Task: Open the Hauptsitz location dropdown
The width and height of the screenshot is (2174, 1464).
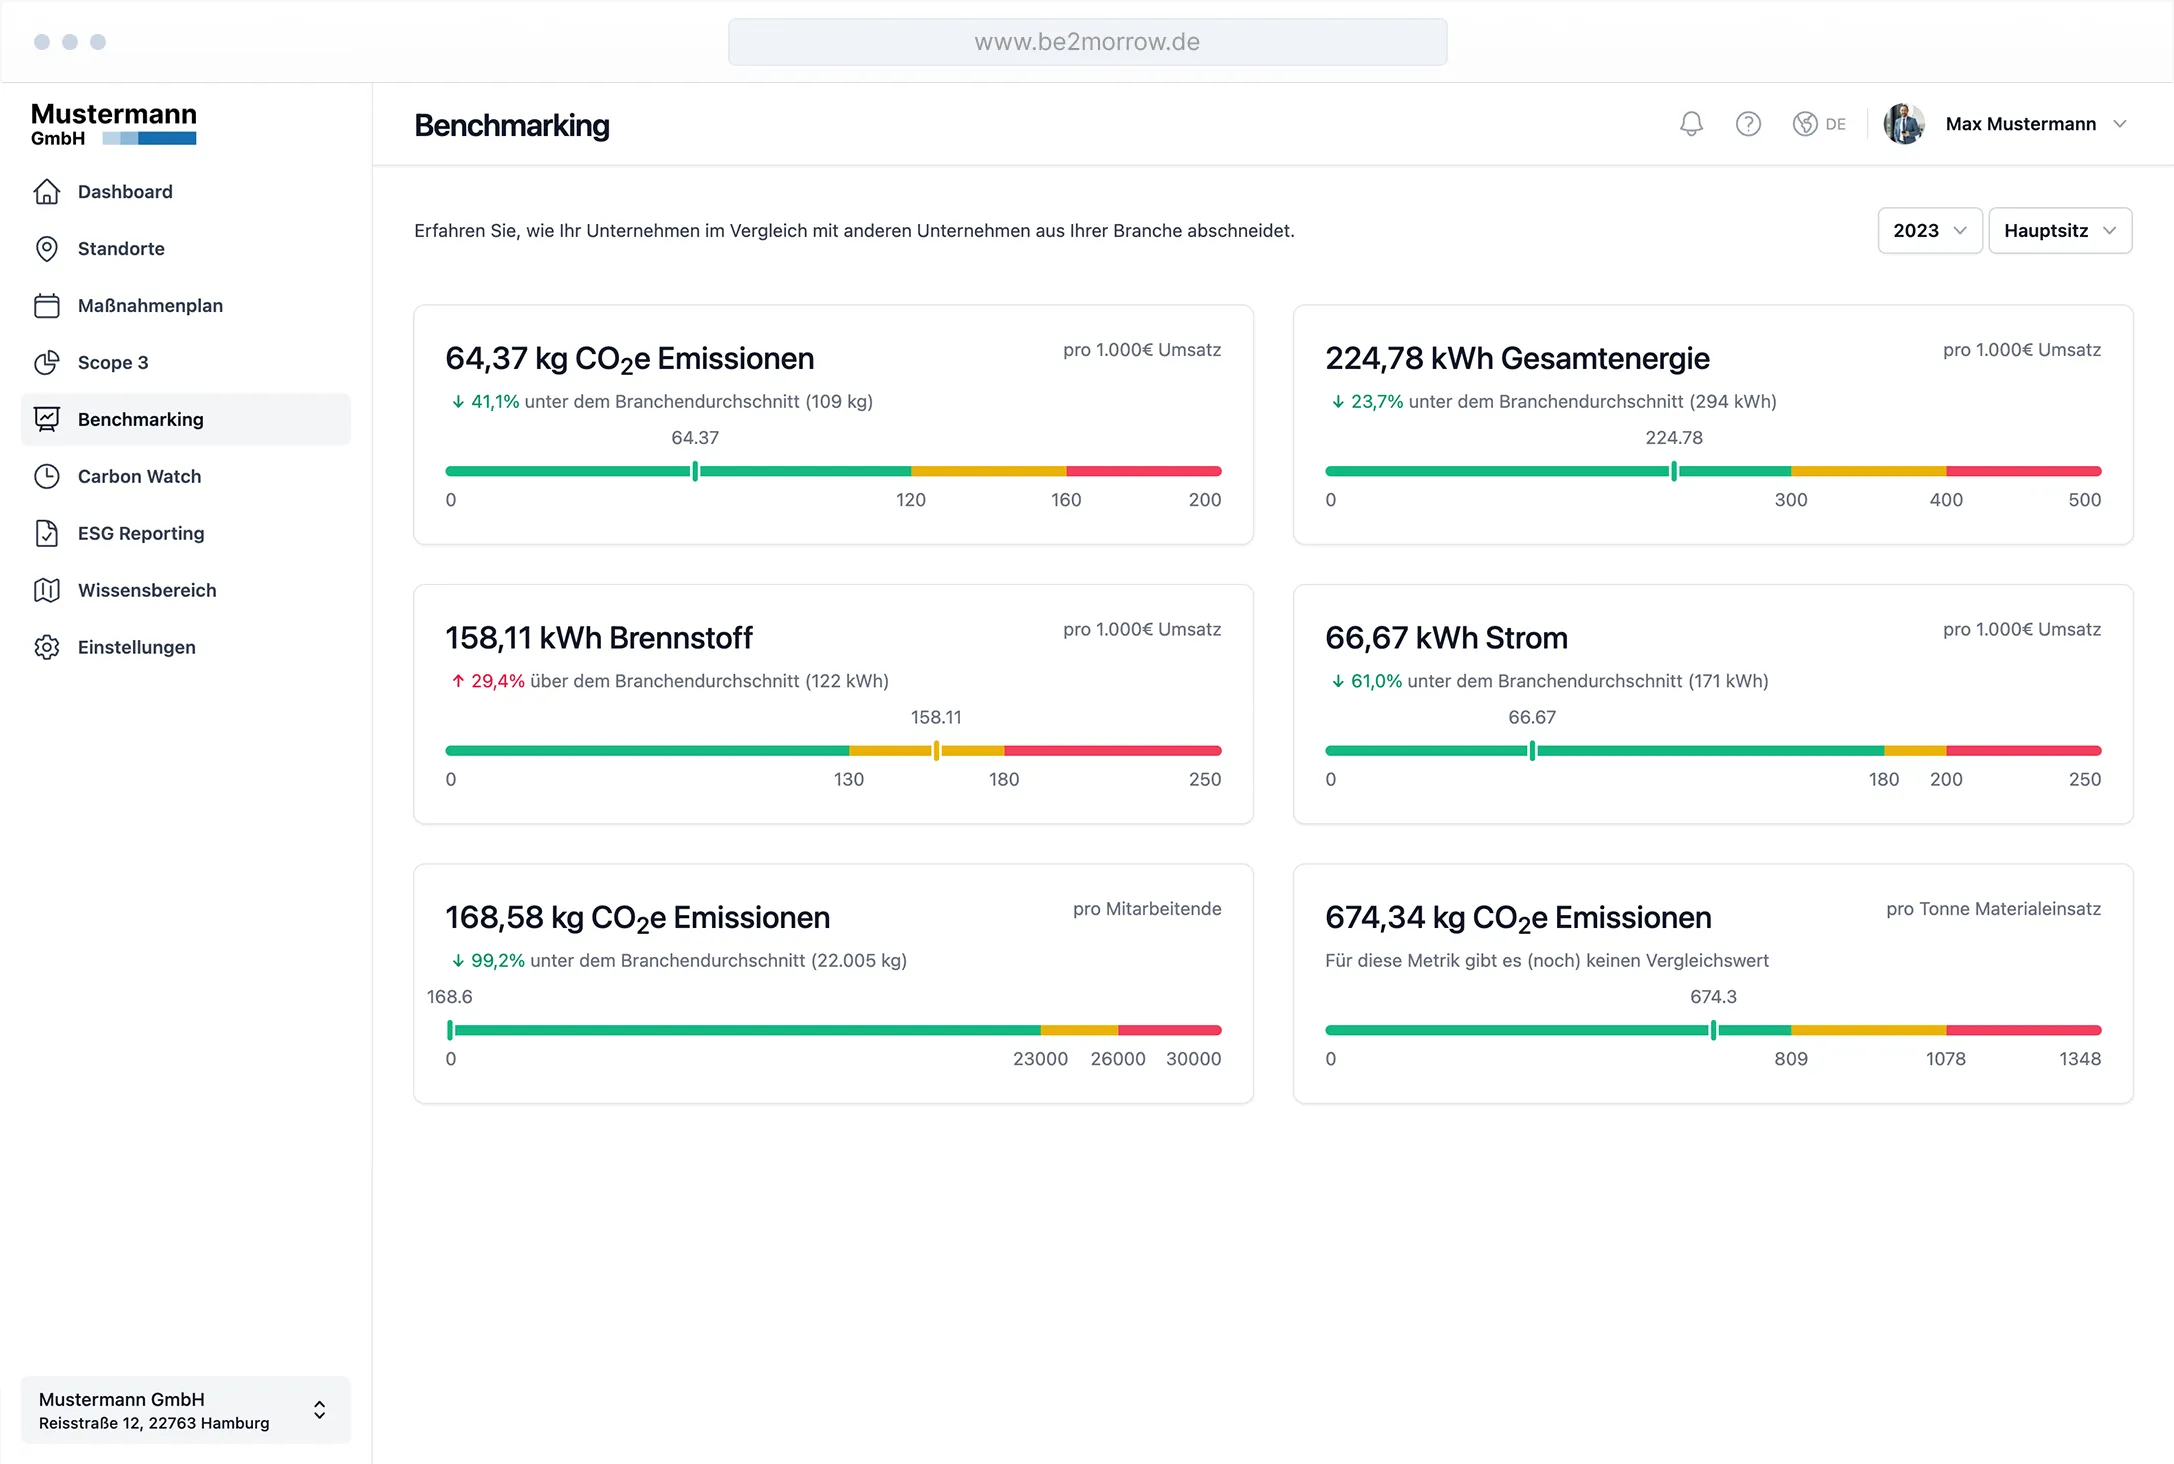Action: point(2059,231)
